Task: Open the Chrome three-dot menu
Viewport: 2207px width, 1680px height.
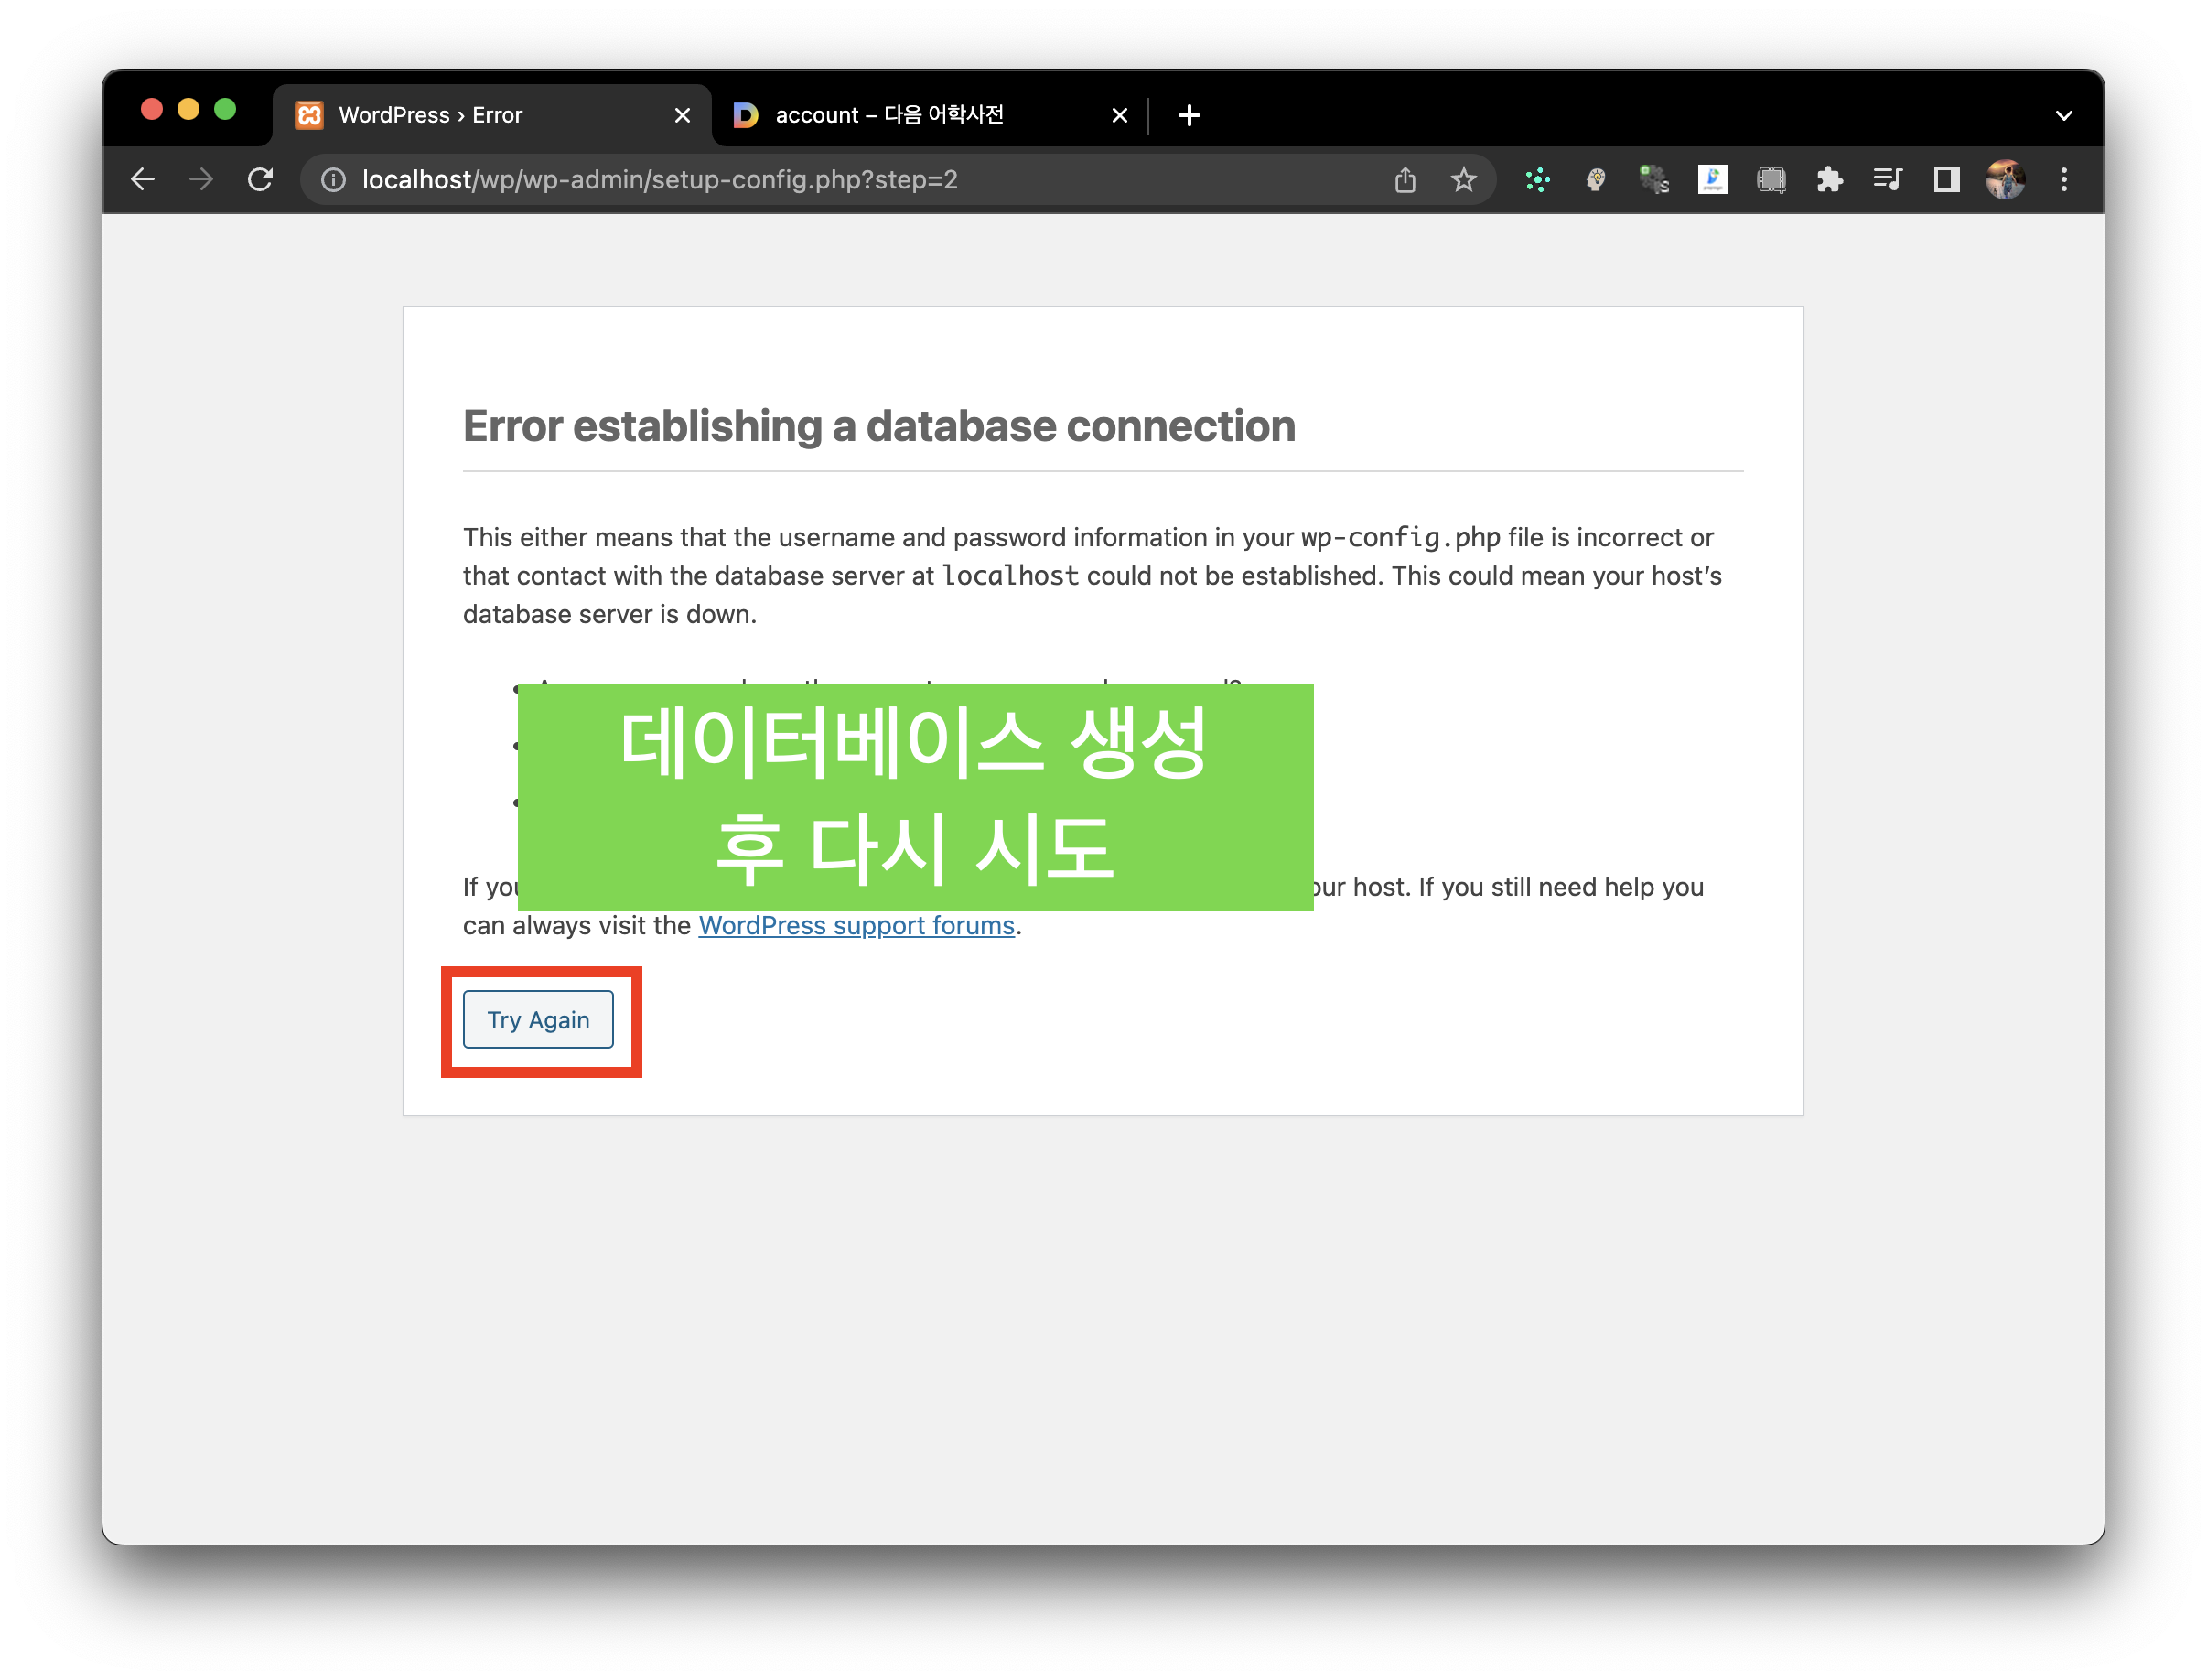Action: click(2064, 180)
